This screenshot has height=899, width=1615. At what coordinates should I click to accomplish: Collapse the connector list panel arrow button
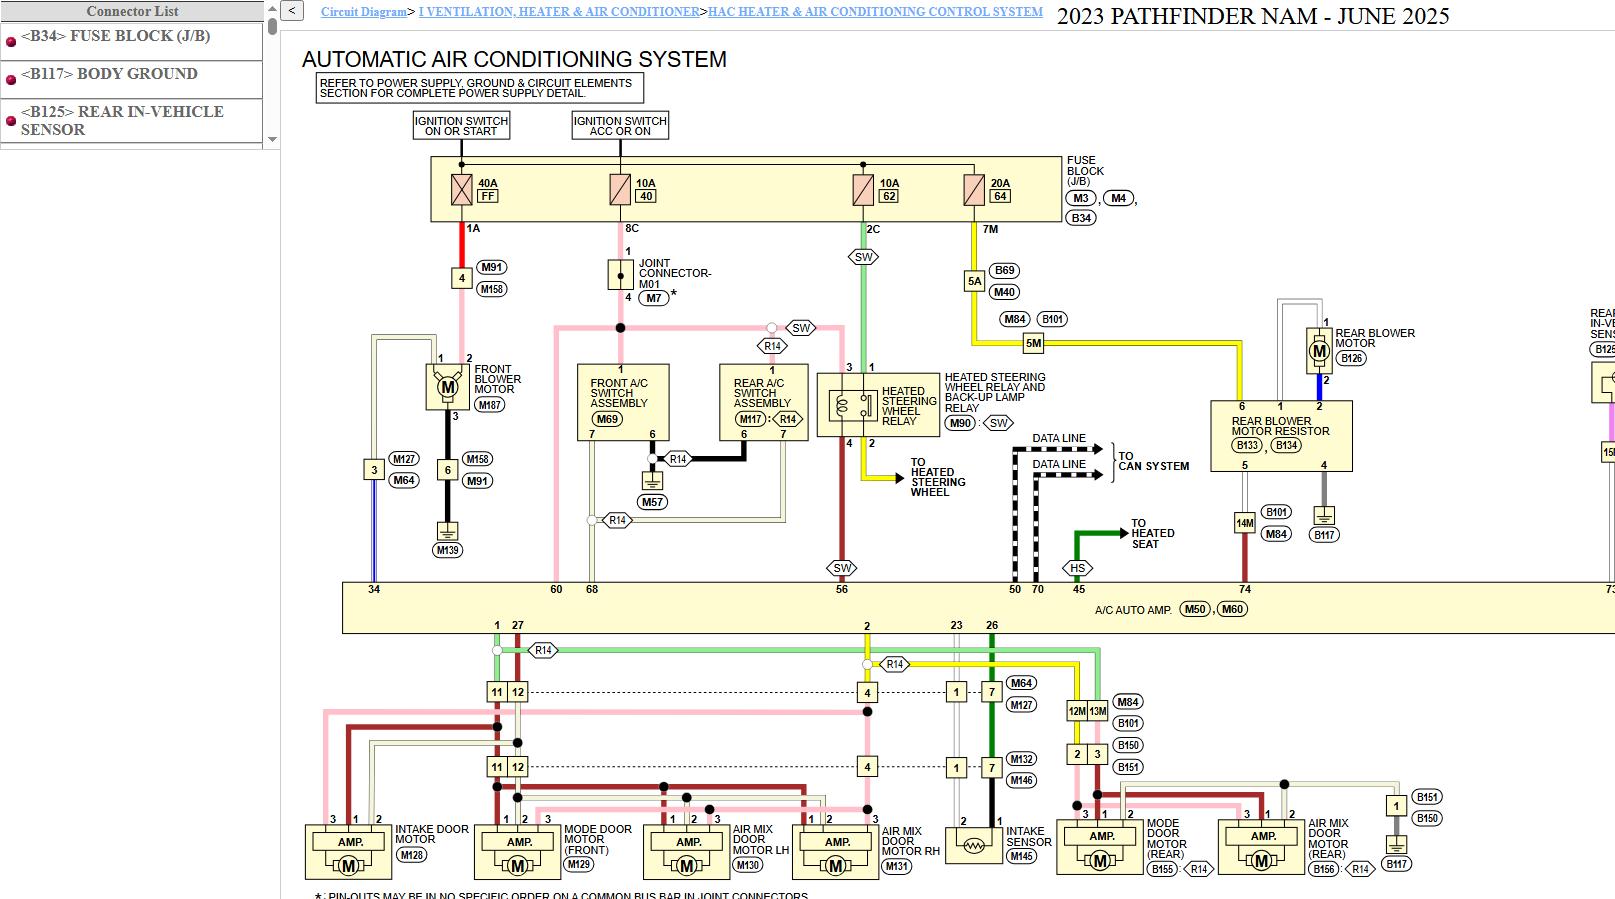pyautogui.click(x=291, y=11)
